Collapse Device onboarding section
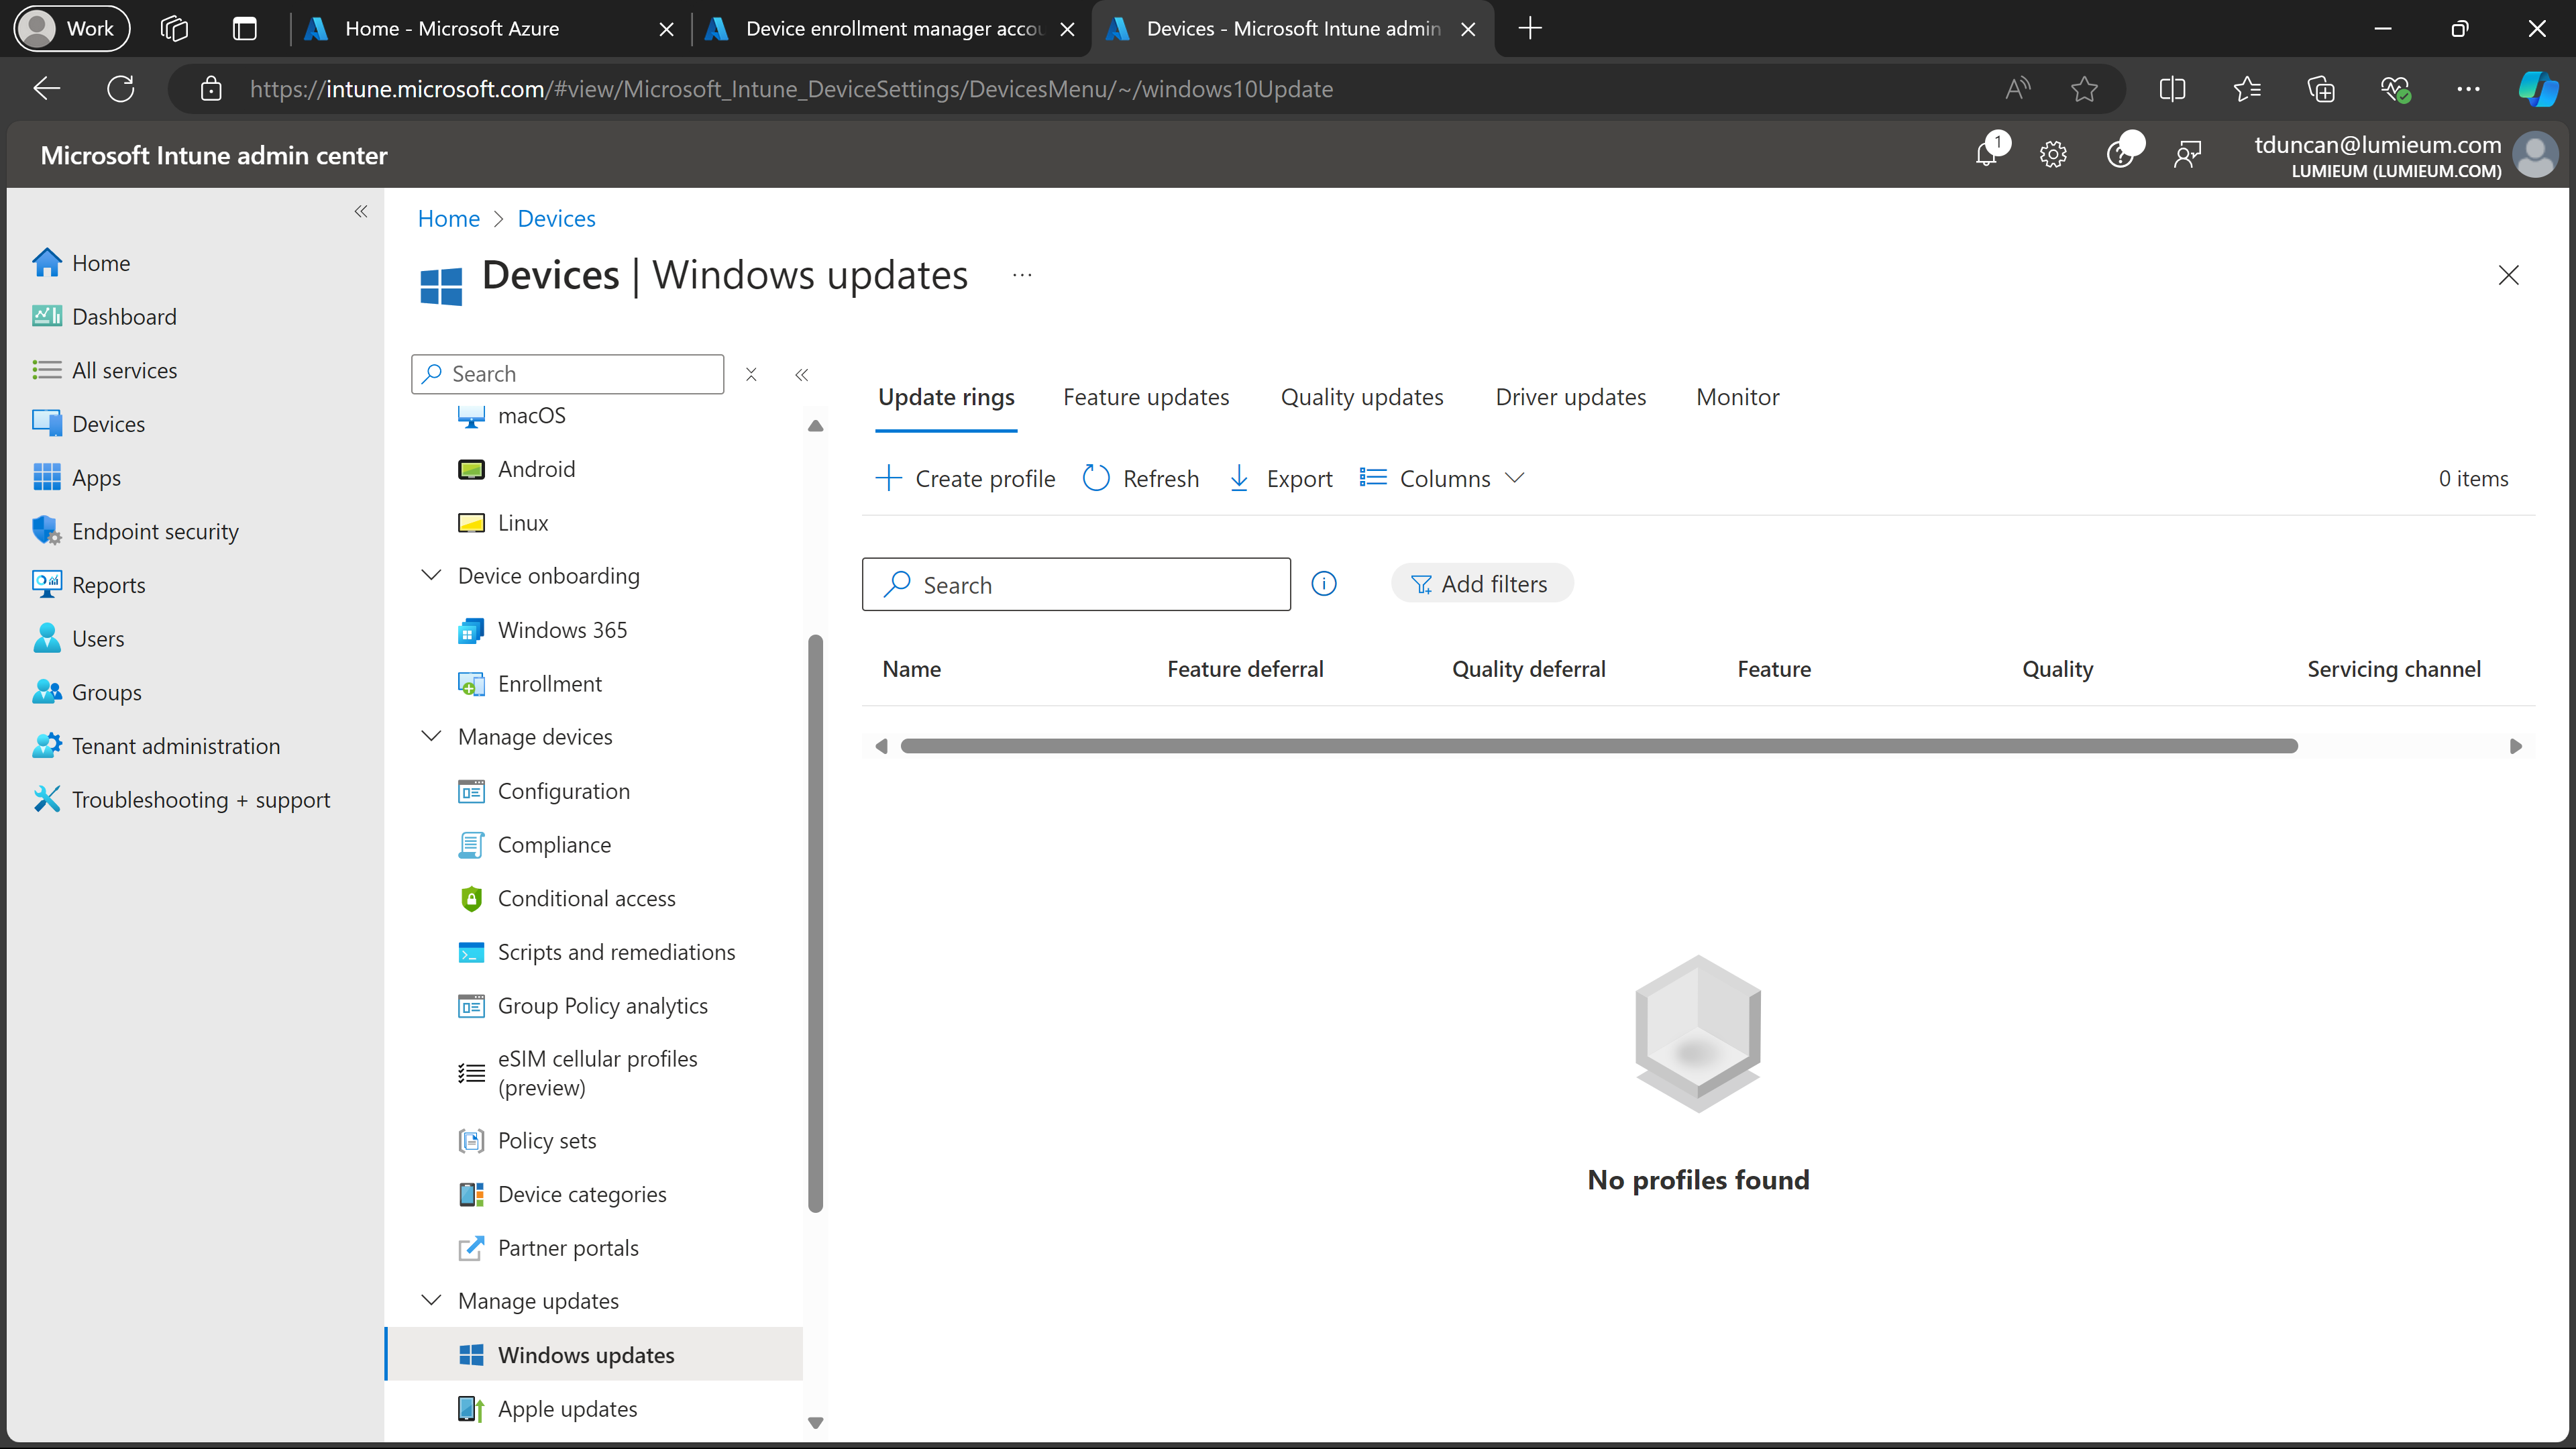The image size is (2576, 1449). [x=431, y=575]
